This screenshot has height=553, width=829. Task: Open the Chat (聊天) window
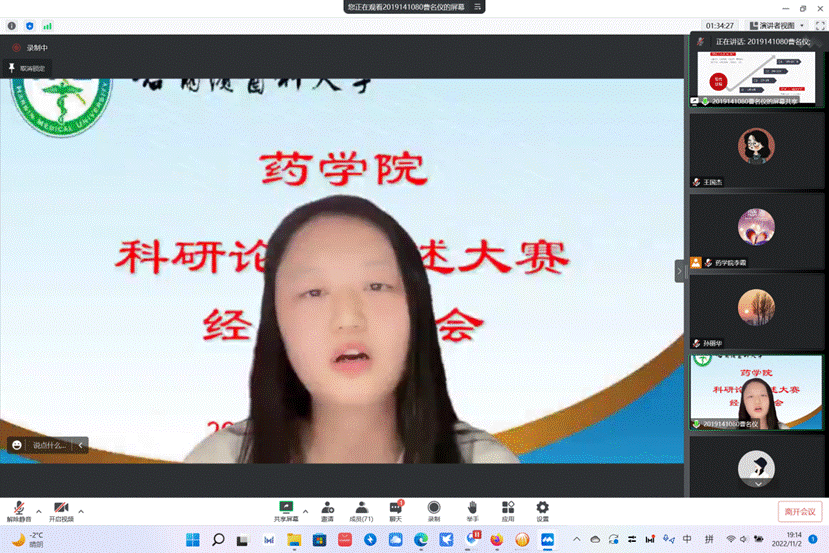tap(396, 508)
